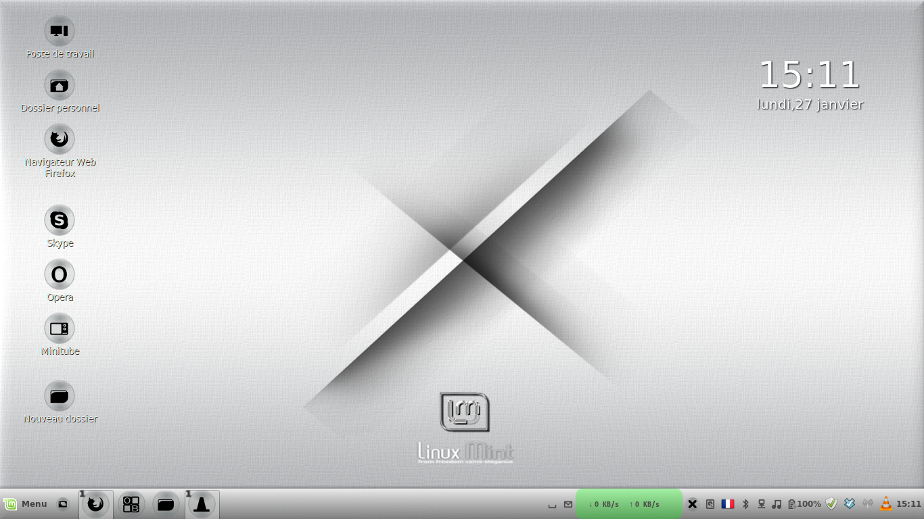The image size is (924, 519).
Task: Click the lundi,27 janvier date text
Action: 810,104
